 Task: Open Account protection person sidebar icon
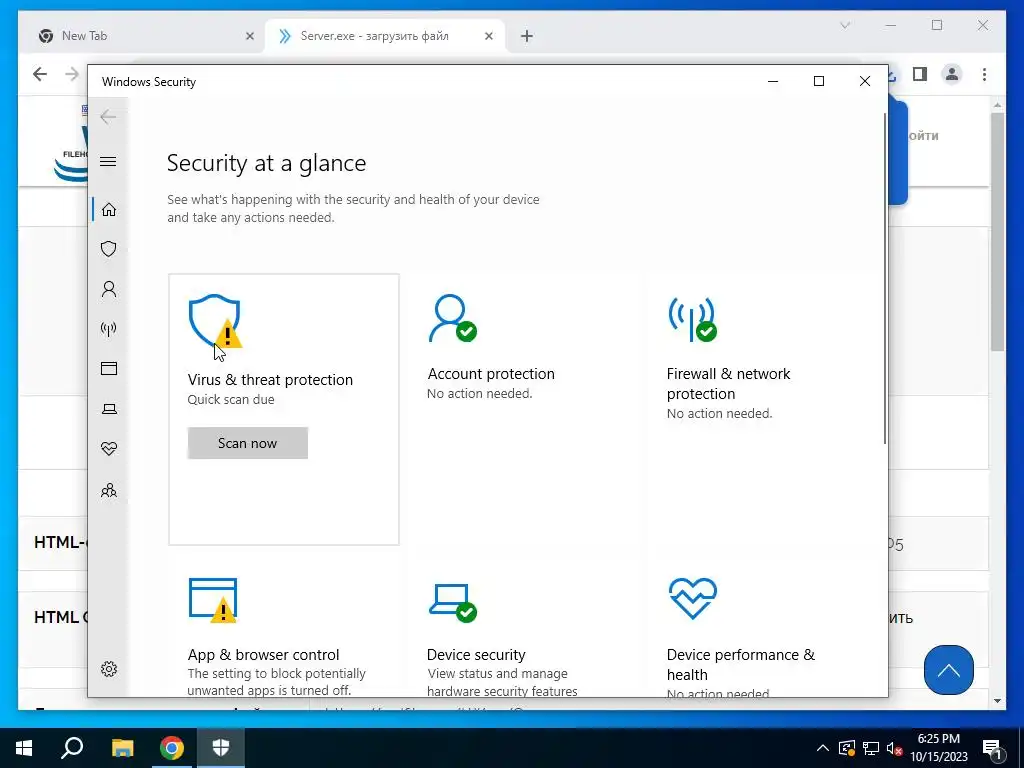(109, 289)
